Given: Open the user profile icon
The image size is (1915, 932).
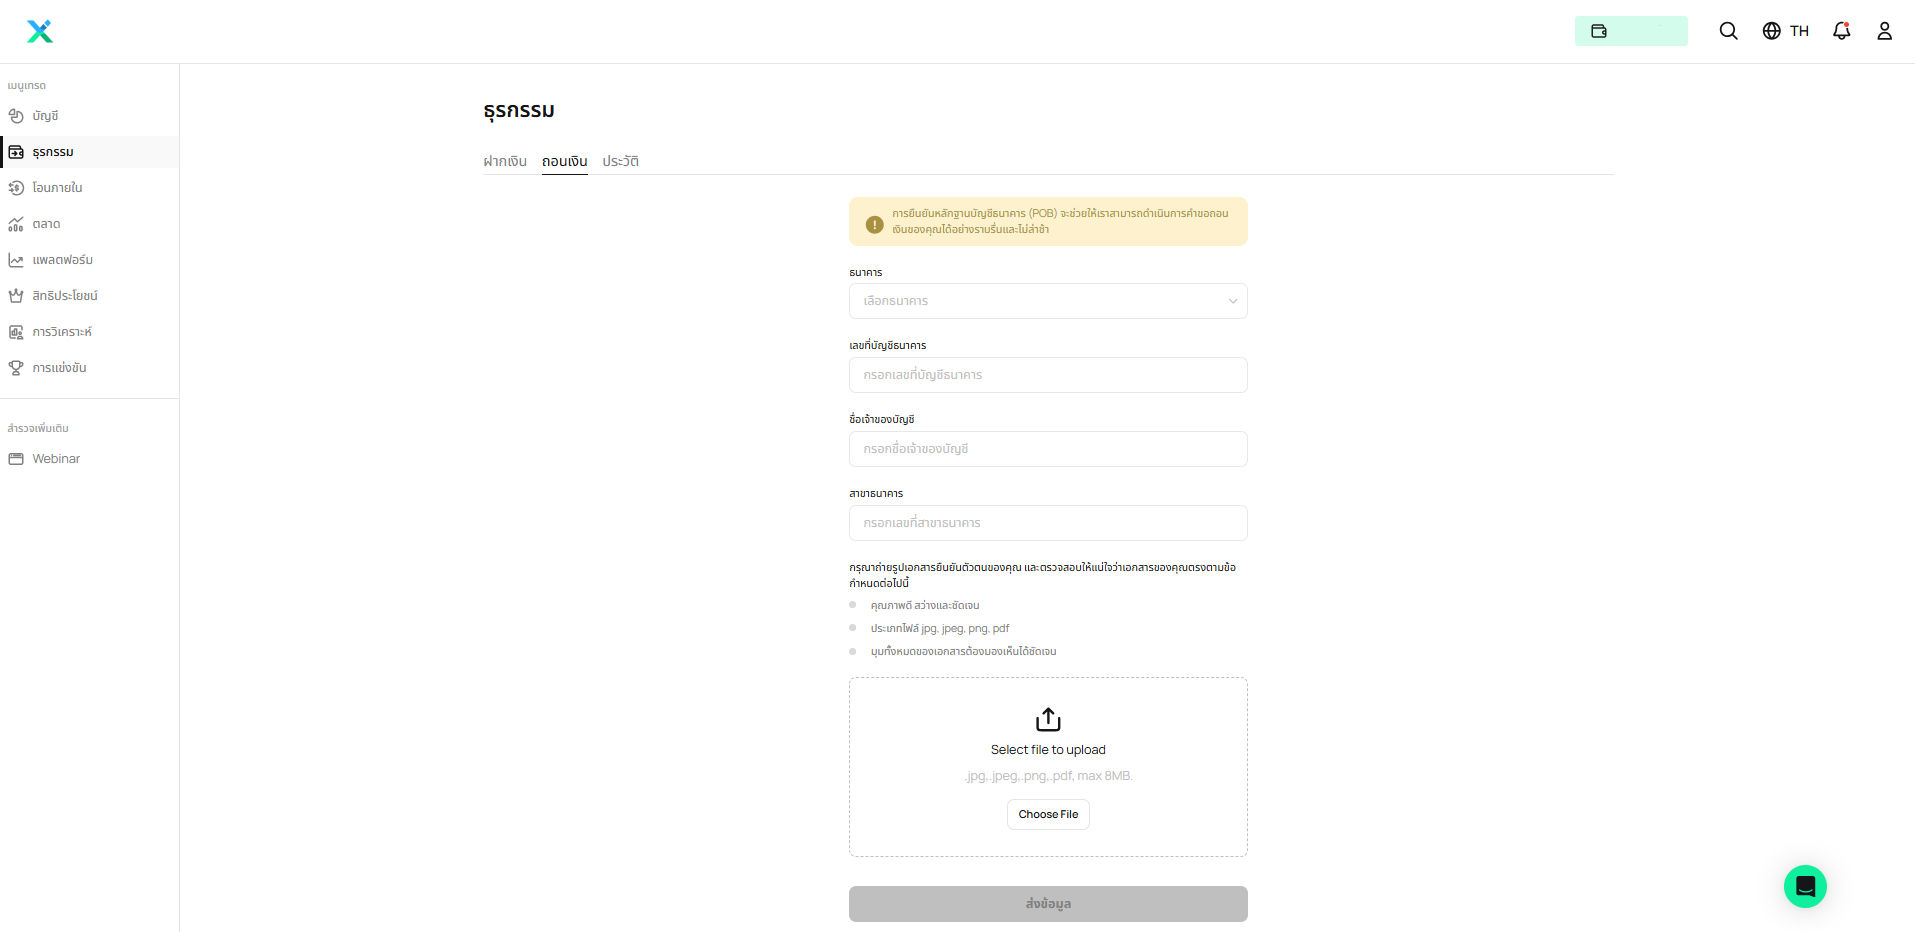Looking at the screenshot, I should (x=1884, y=31).
